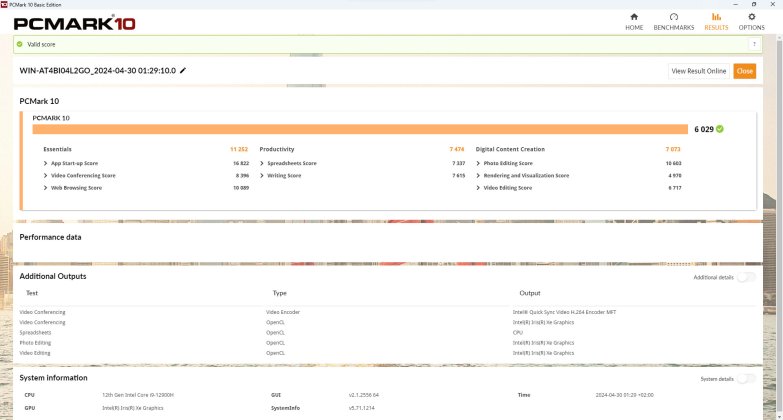The width and height of the screenshot is (783, 420).
Task: Click the orange PCMark 10 score bar
Action: [360, 129]
